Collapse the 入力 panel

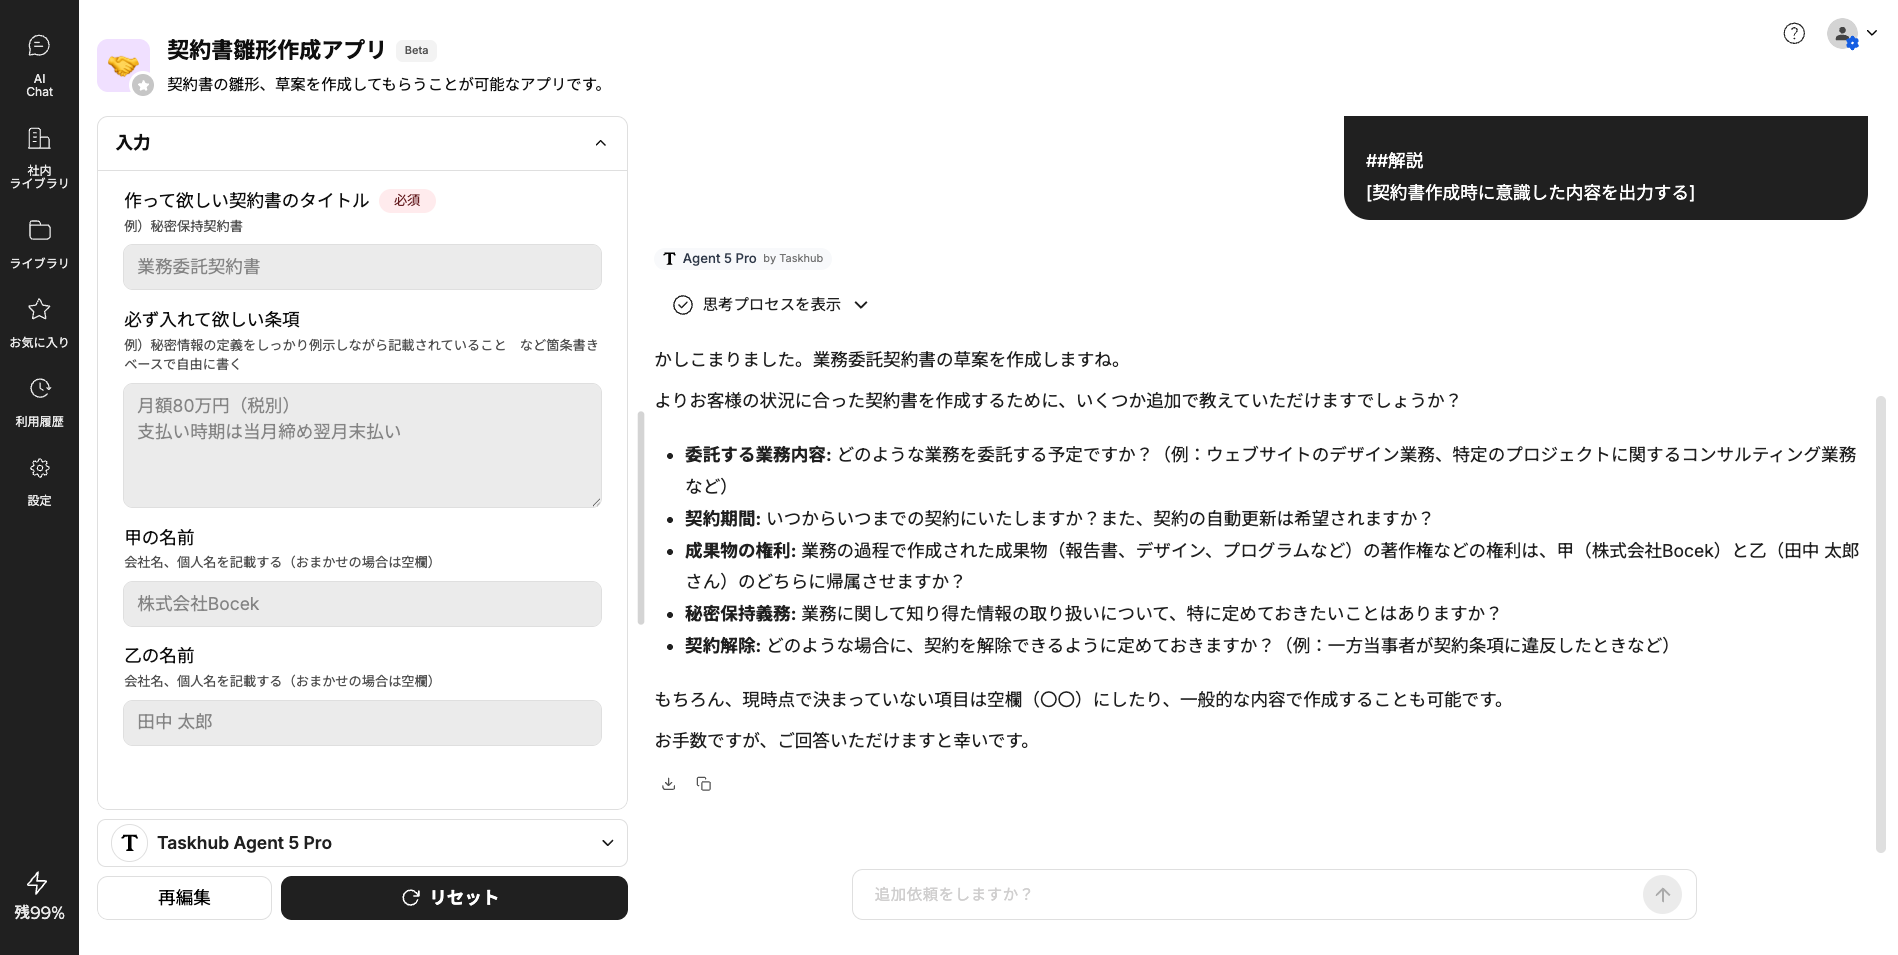[601, 143]
